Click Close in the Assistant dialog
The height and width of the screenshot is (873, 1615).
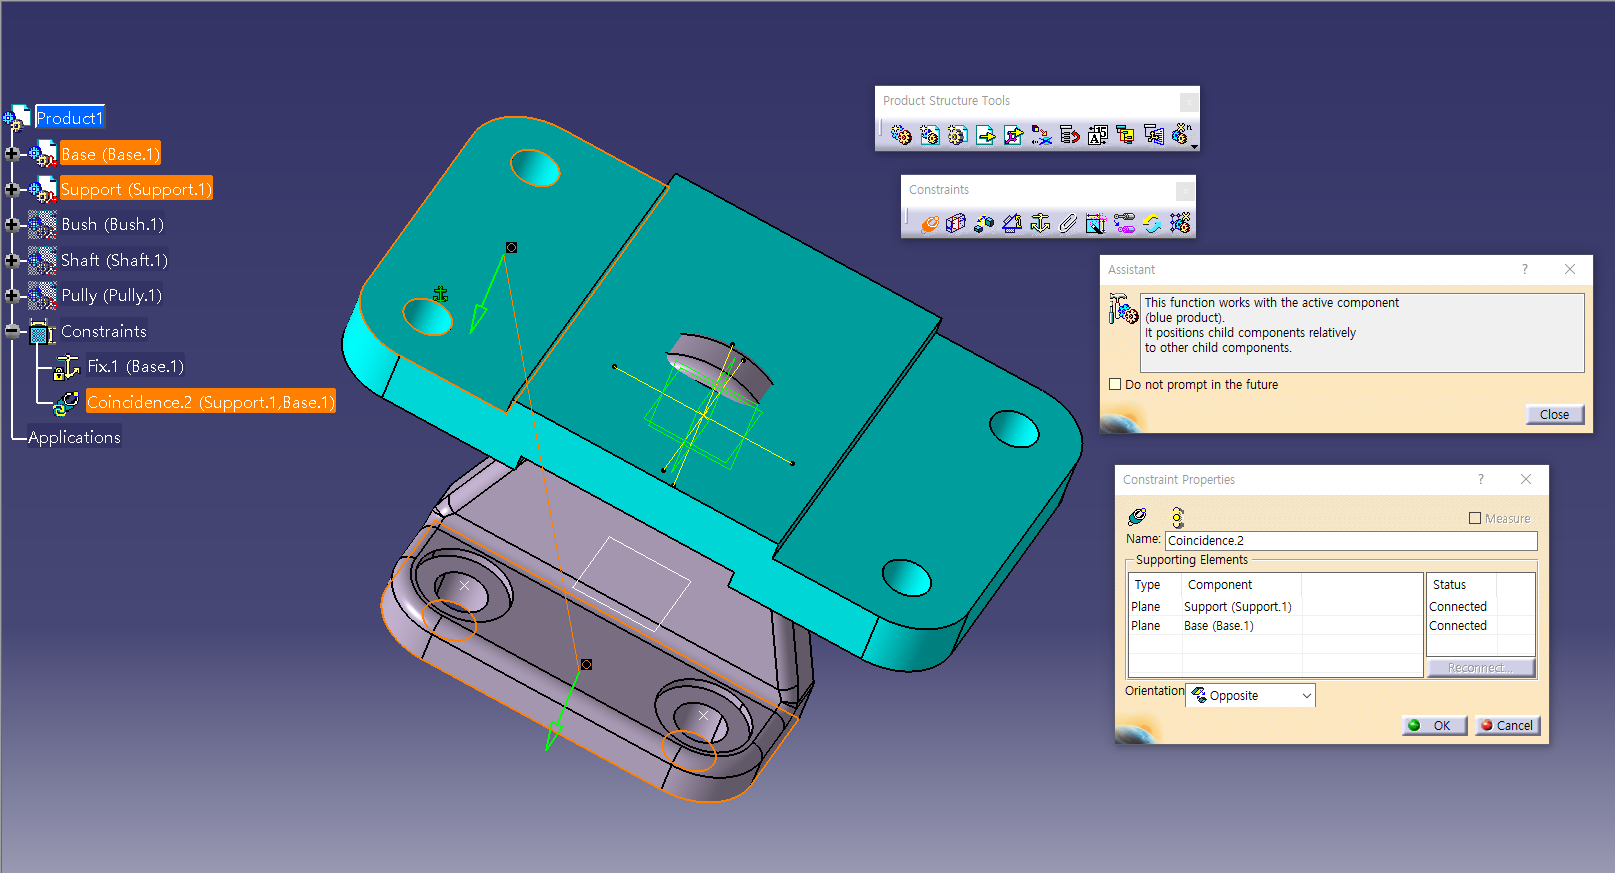click(1555, 414)
